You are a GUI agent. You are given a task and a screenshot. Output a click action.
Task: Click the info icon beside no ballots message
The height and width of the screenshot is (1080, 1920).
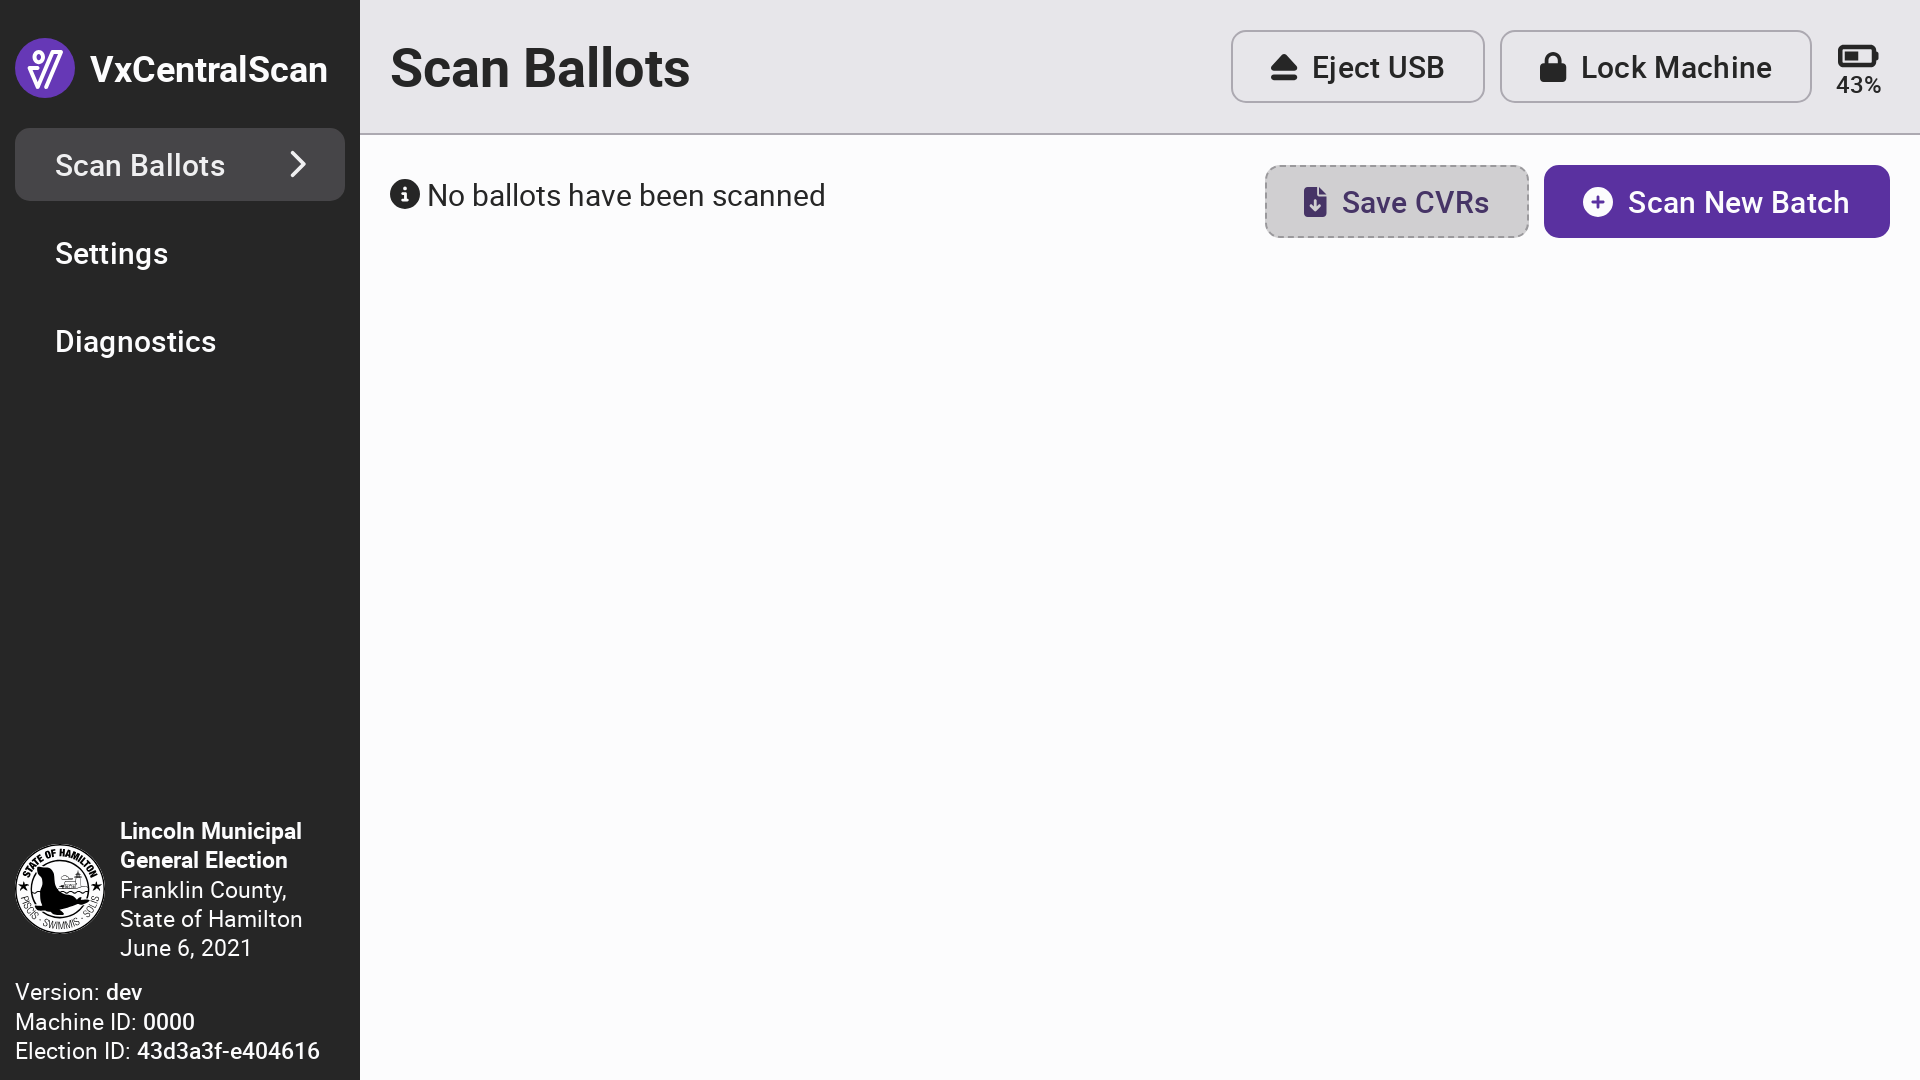point(404,194)
